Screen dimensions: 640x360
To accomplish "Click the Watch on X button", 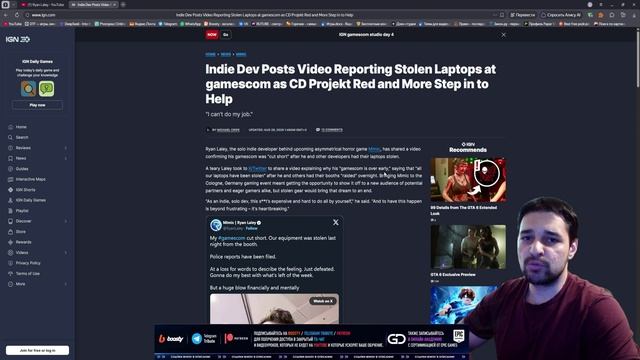I will (x=323, y=301).
